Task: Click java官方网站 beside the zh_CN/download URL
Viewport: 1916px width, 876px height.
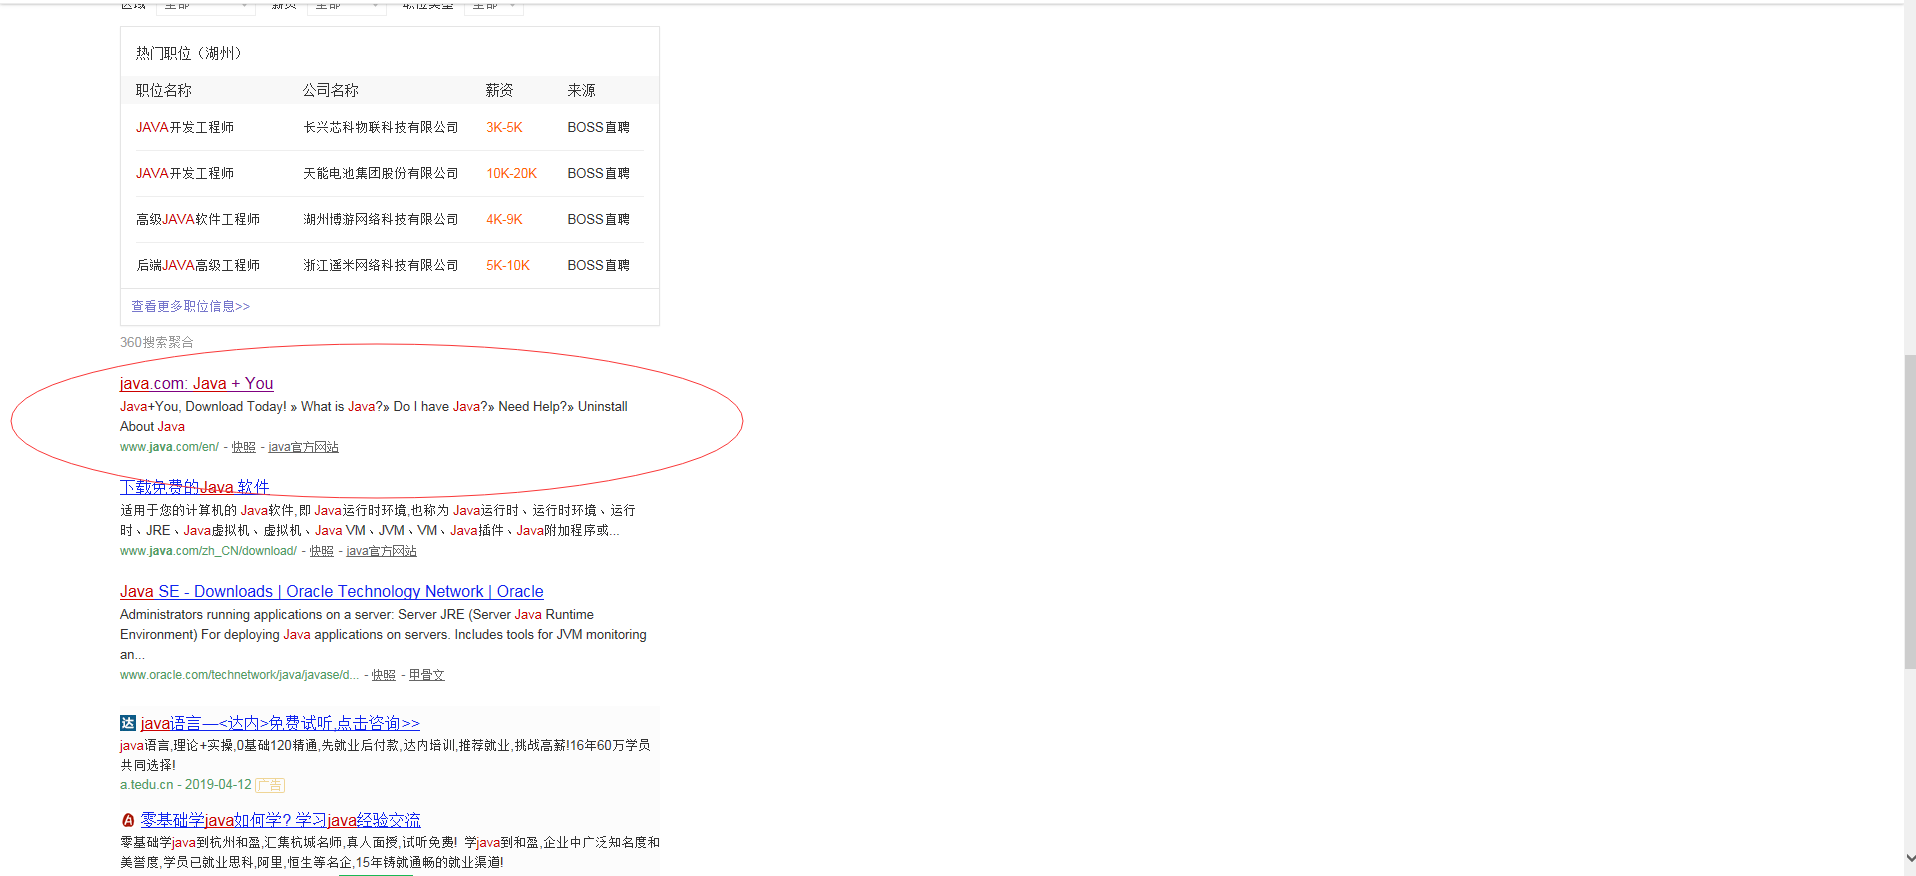Action: pos(381,551)
